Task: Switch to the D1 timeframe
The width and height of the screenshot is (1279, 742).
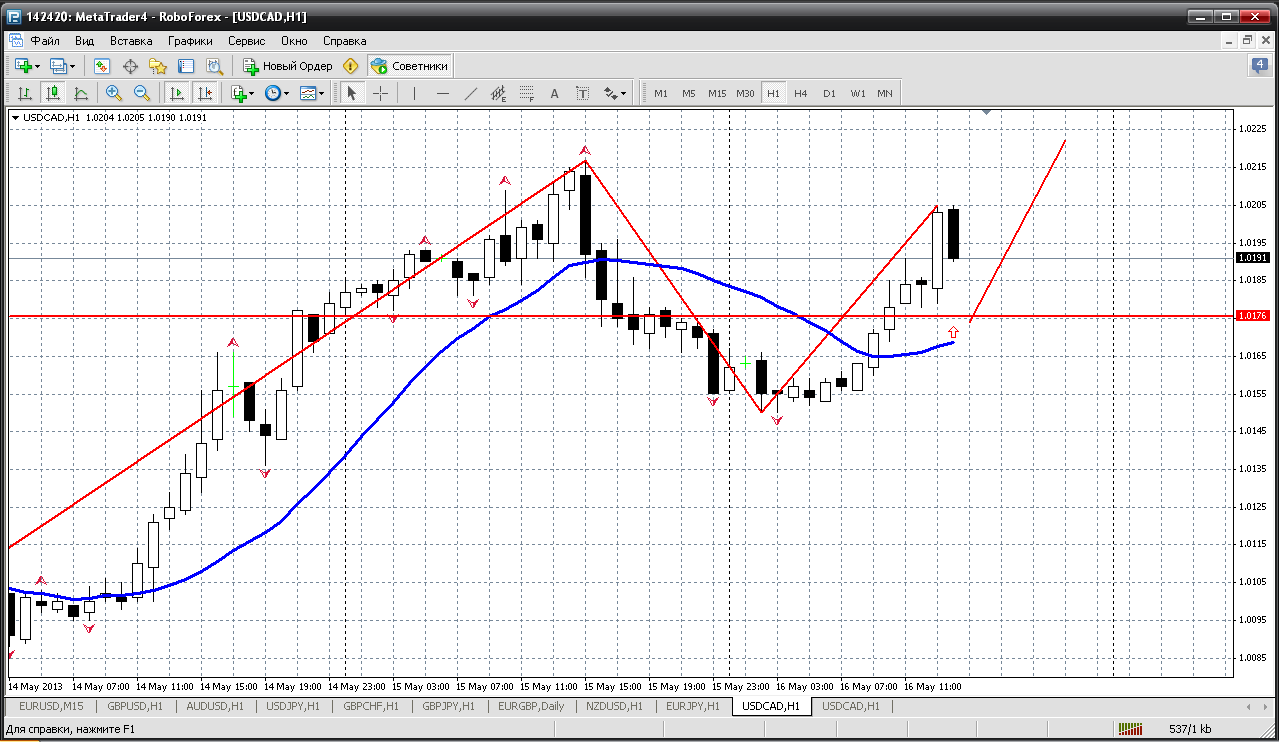Action: (x=829, y=93)
